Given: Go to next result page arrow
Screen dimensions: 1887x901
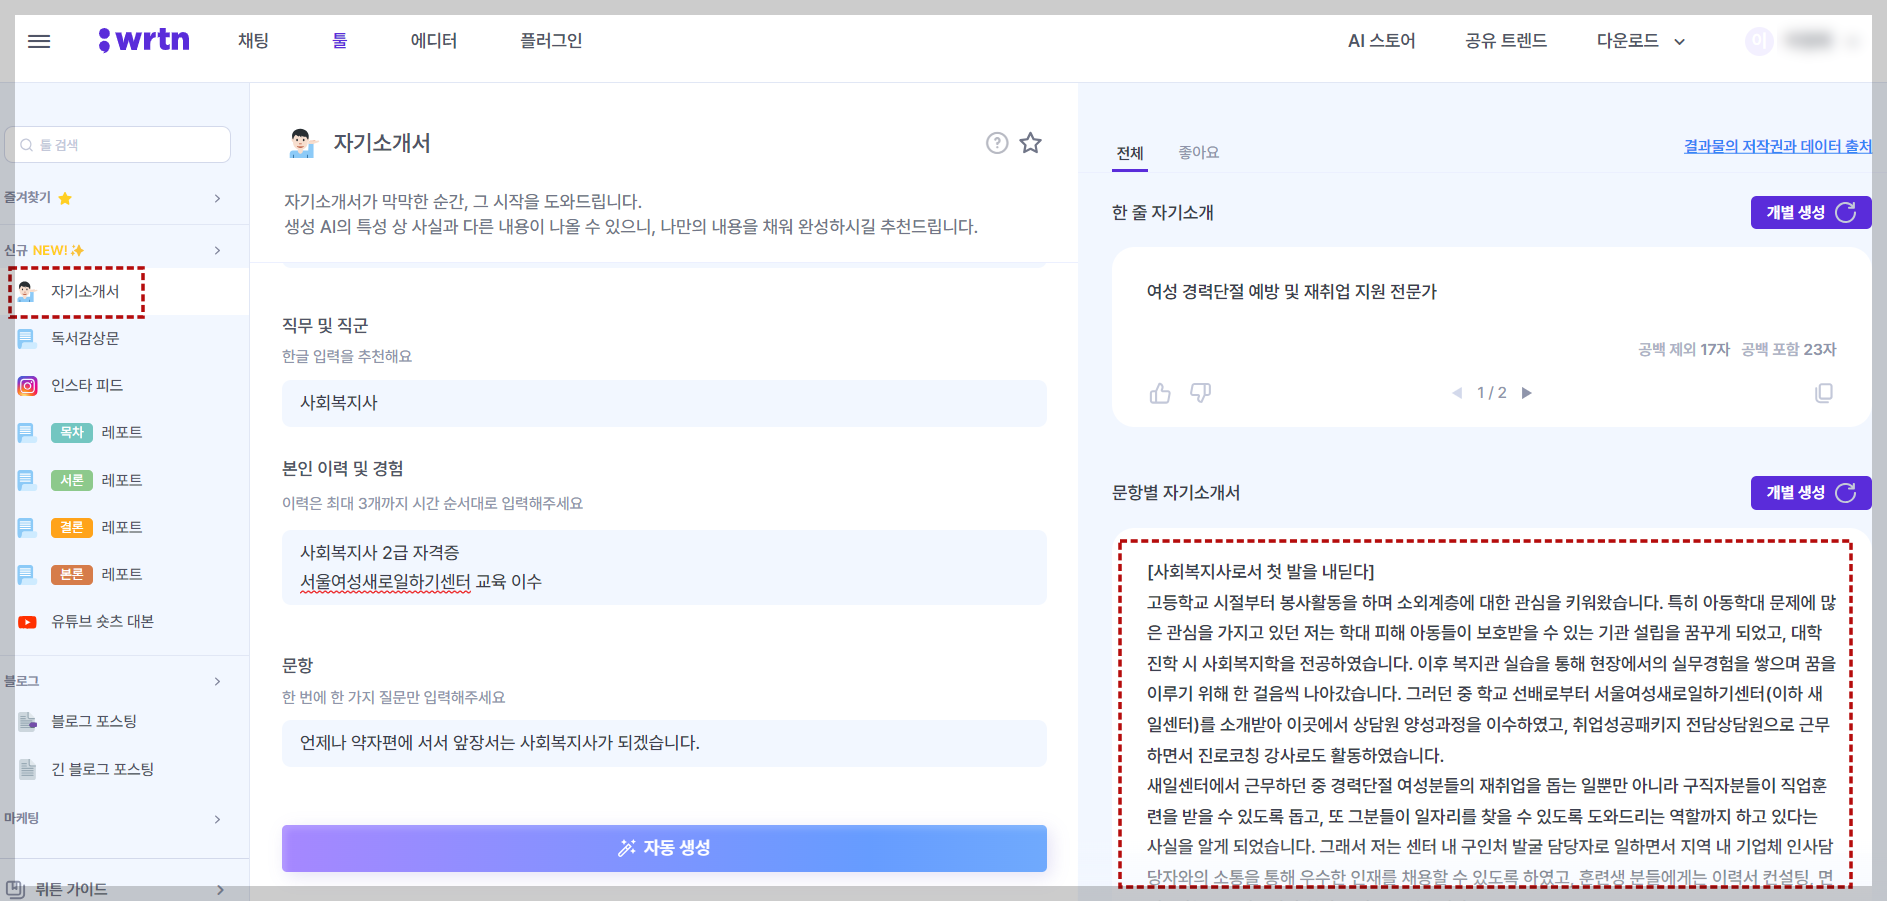Looking at the screenshot, I should (1527, 393).
